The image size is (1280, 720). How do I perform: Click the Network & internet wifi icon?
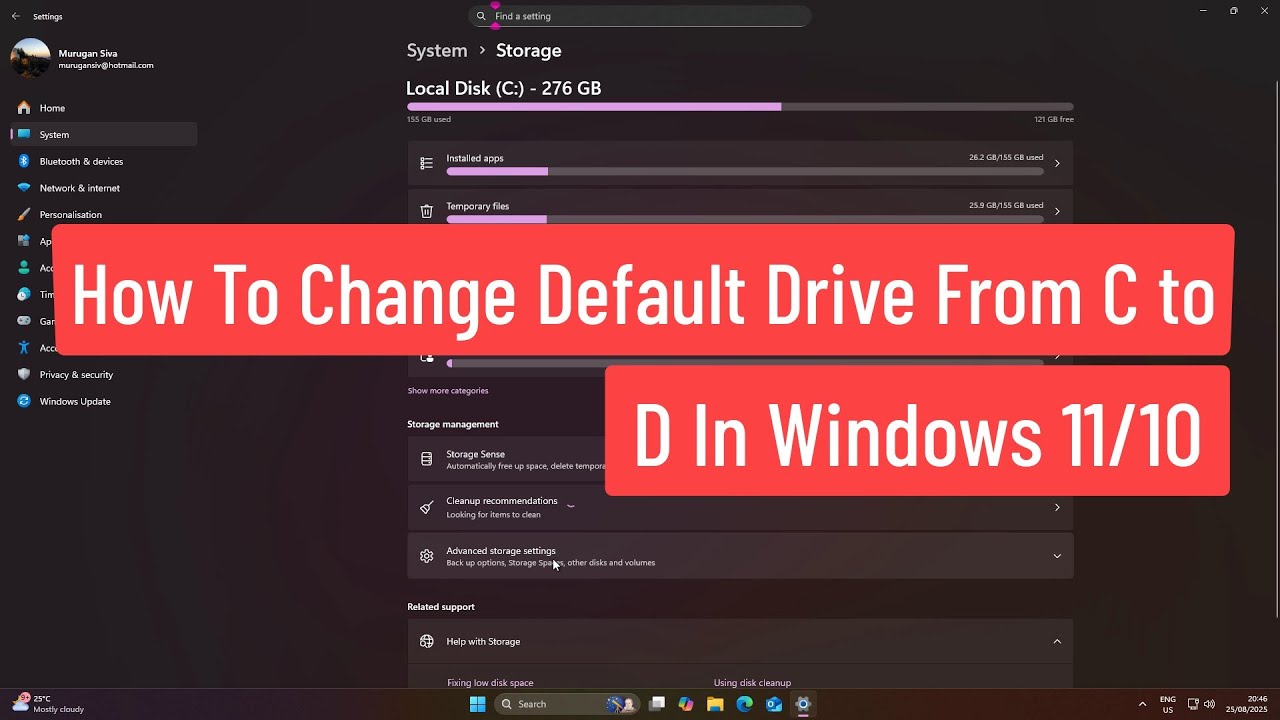[x=23, y=188]
